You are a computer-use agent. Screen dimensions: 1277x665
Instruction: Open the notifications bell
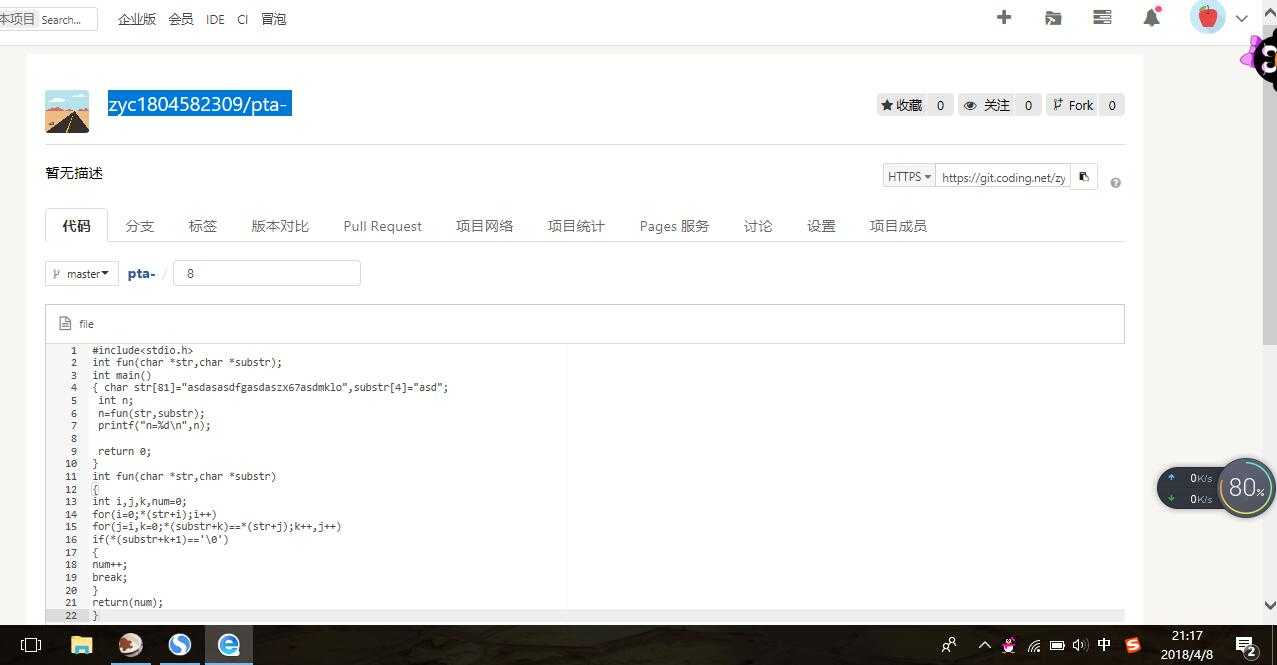(1152, 17)
